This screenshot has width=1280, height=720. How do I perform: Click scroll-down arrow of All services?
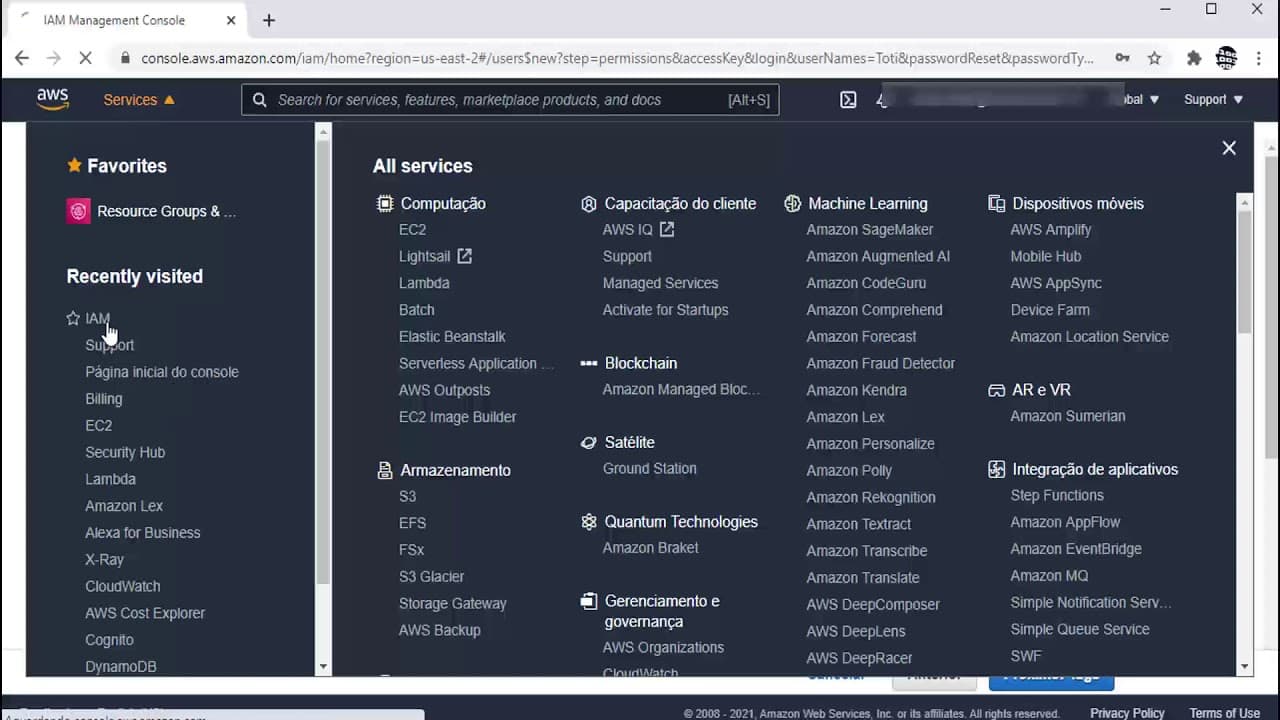pyautogui.click(x=1244, y=666)
